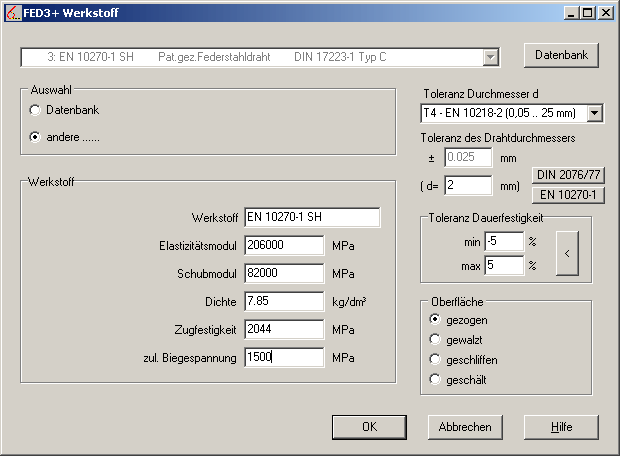Image resolution: width=620 pixels, height=456 pixels.
Task: Cancel dialog with Abbrechen button
Action: (x=465, y=427)
